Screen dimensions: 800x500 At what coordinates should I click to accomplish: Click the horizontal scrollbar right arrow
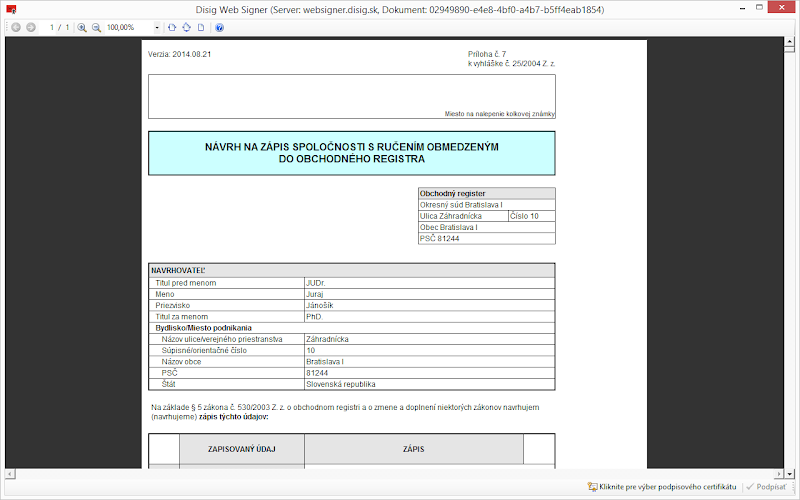click(x=779, y=473)
